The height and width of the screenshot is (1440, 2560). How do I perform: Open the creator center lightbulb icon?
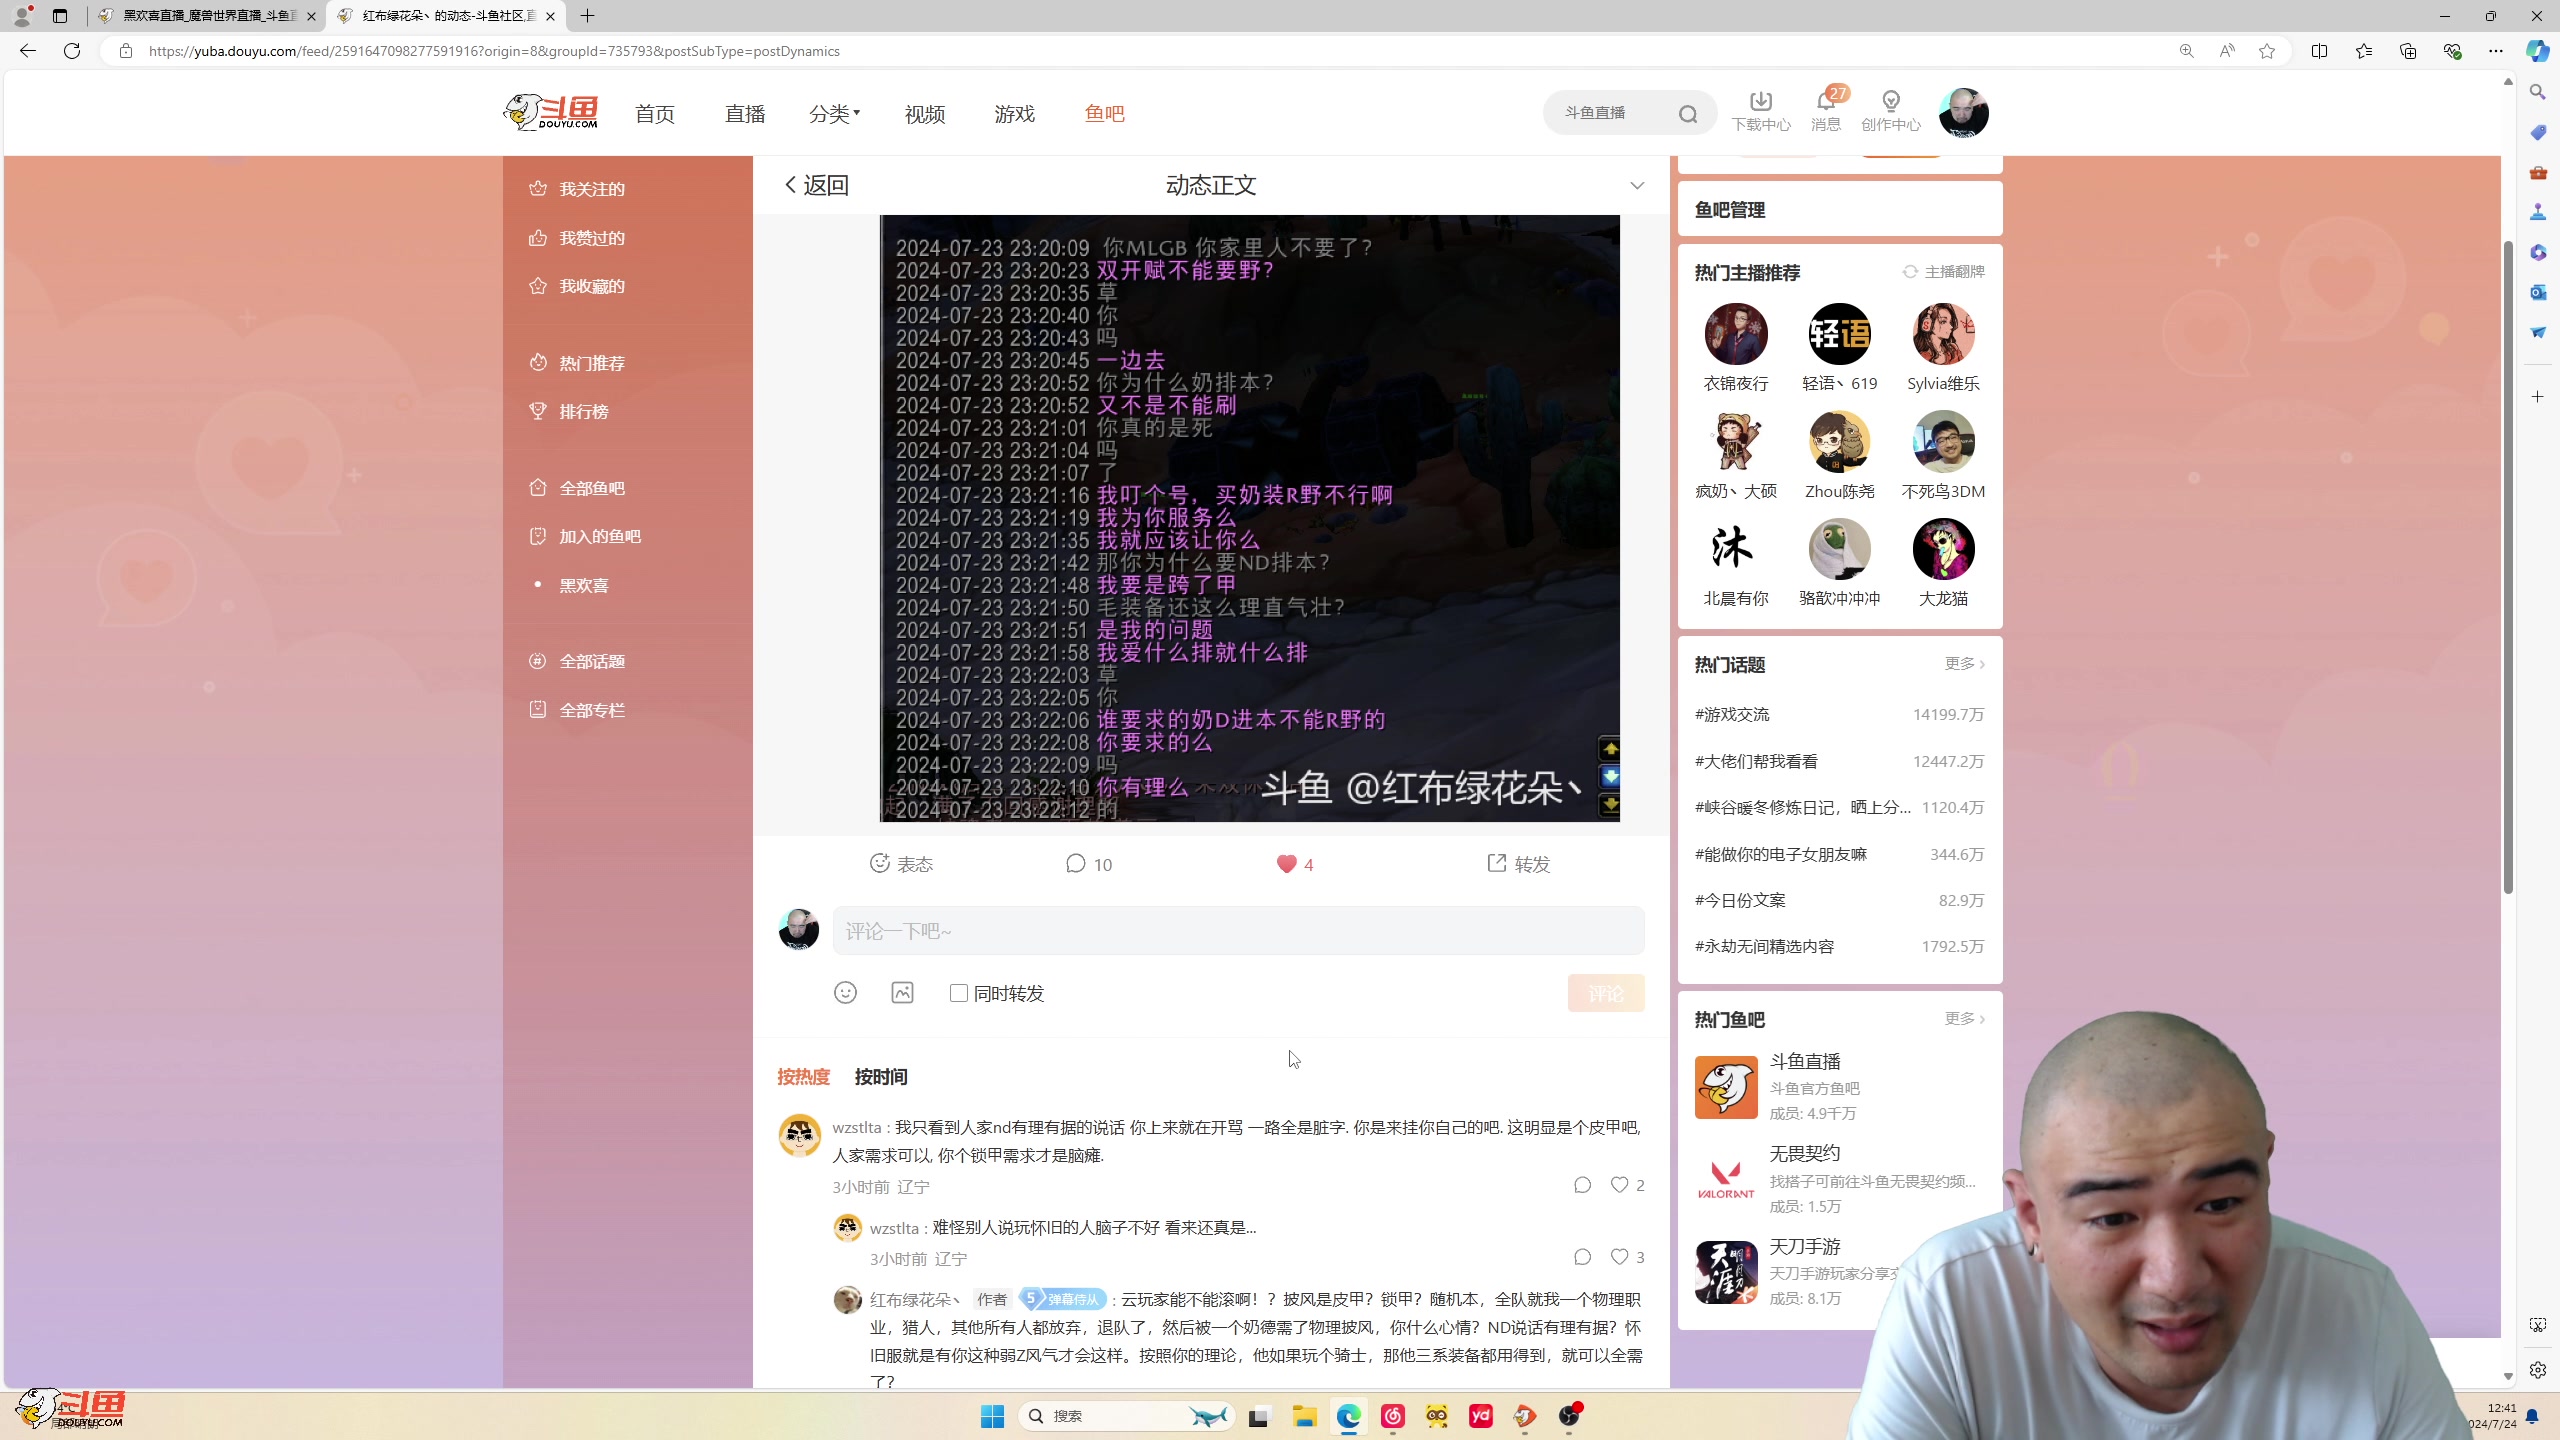click(1891, 101)
